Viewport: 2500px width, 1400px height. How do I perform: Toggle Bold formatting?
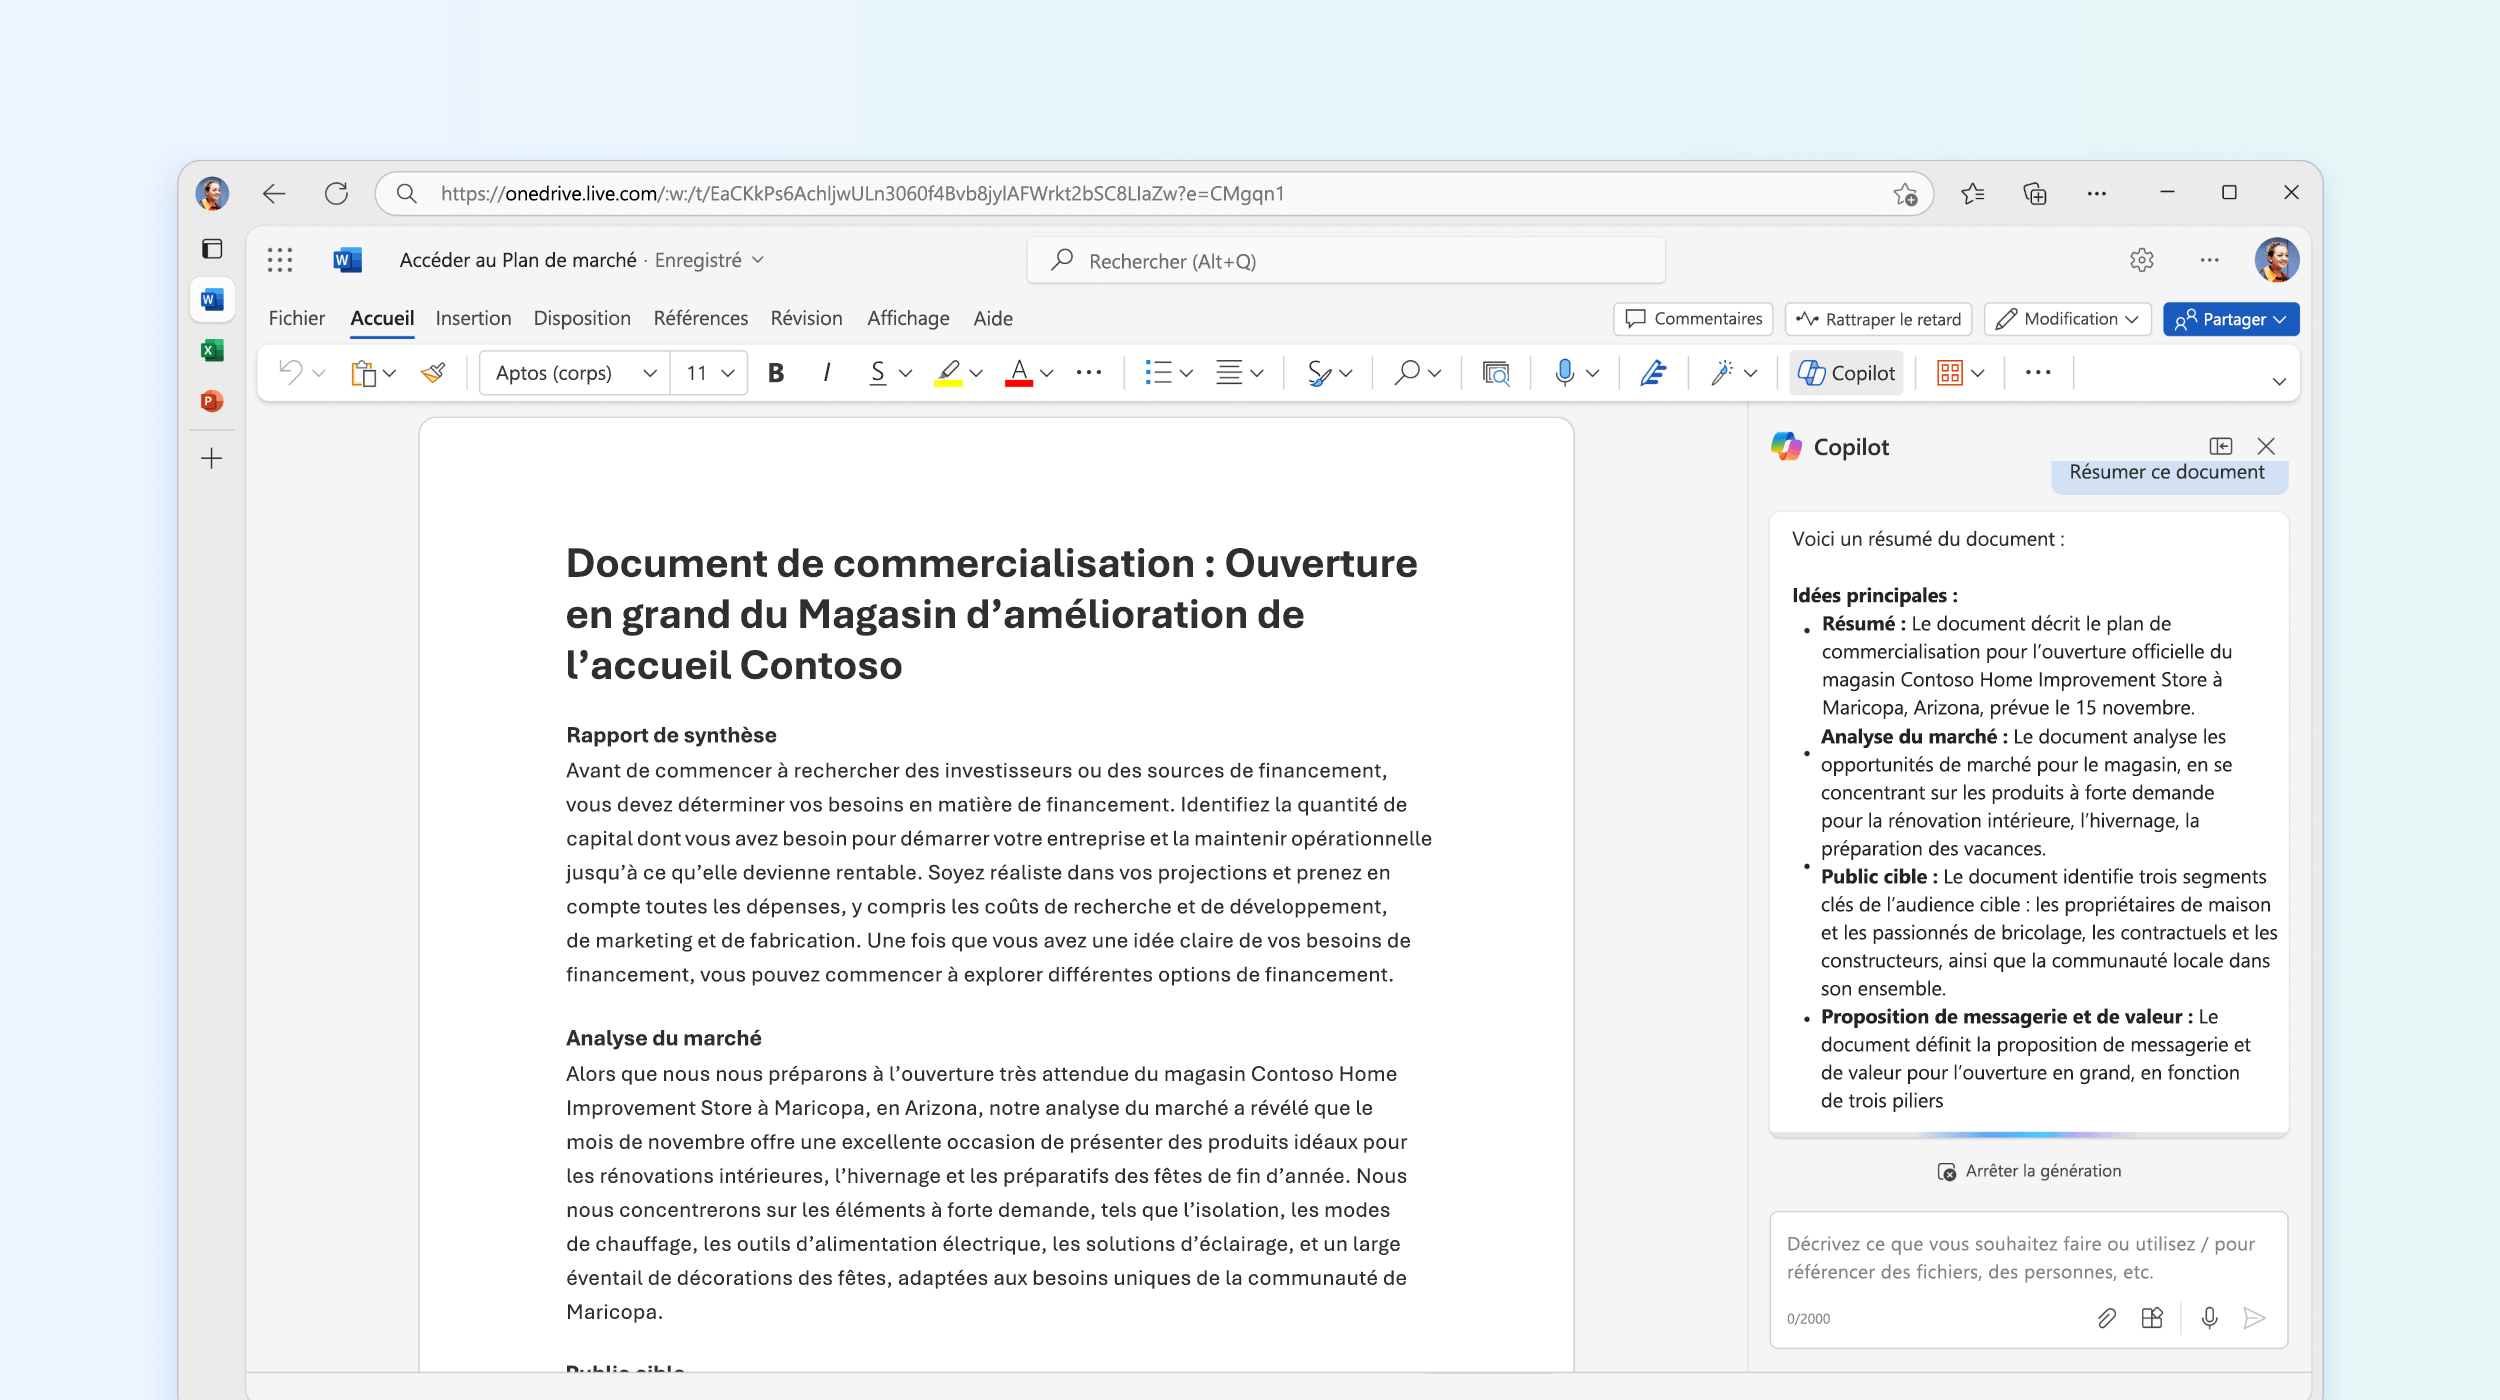[776, 373]
